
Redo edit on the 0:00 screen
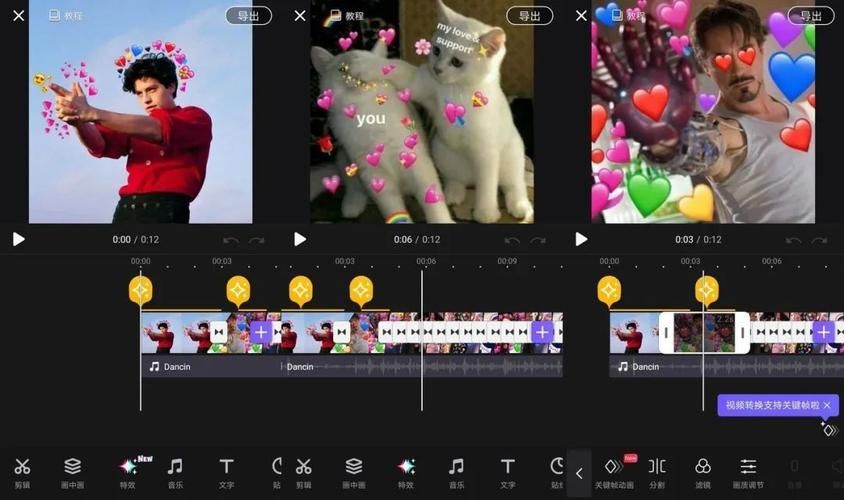click(x=257, y=240)
